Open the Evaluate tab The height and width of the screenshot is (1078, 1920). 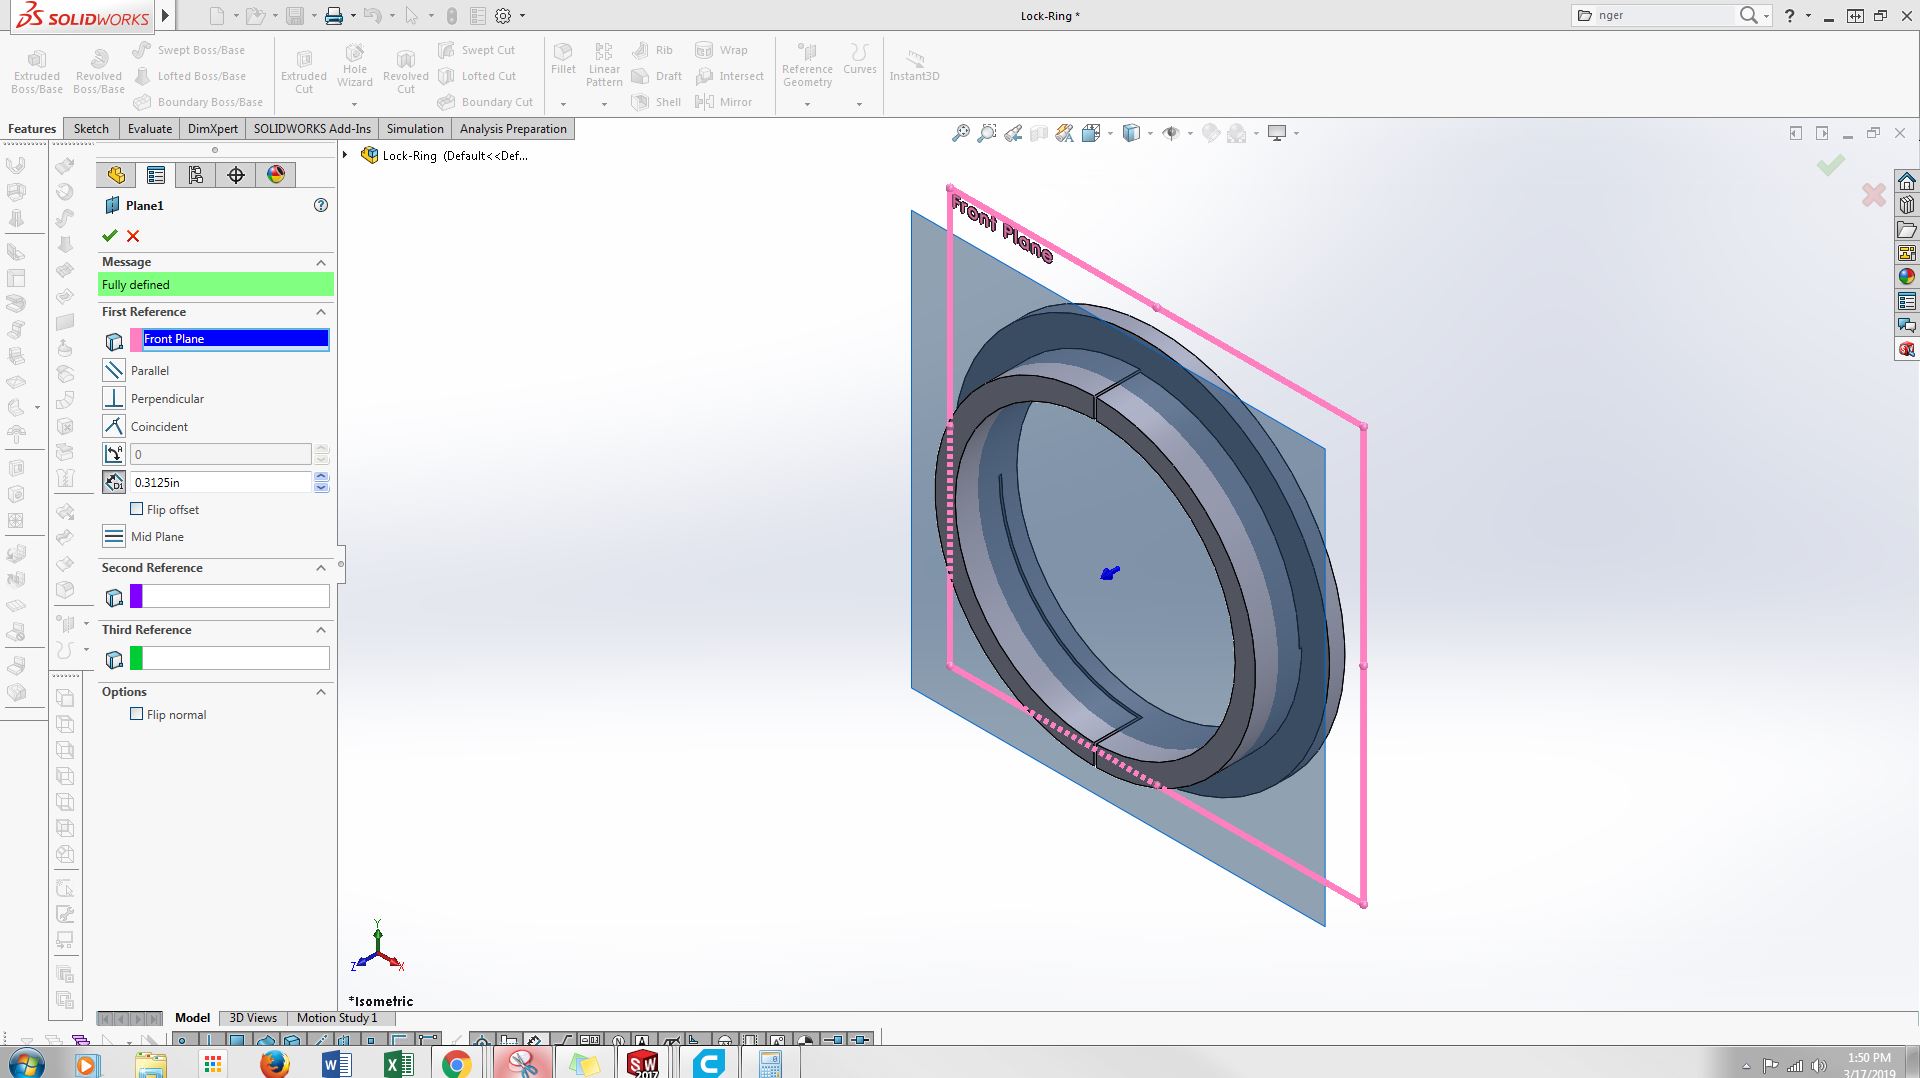click(x=150, y=129)
